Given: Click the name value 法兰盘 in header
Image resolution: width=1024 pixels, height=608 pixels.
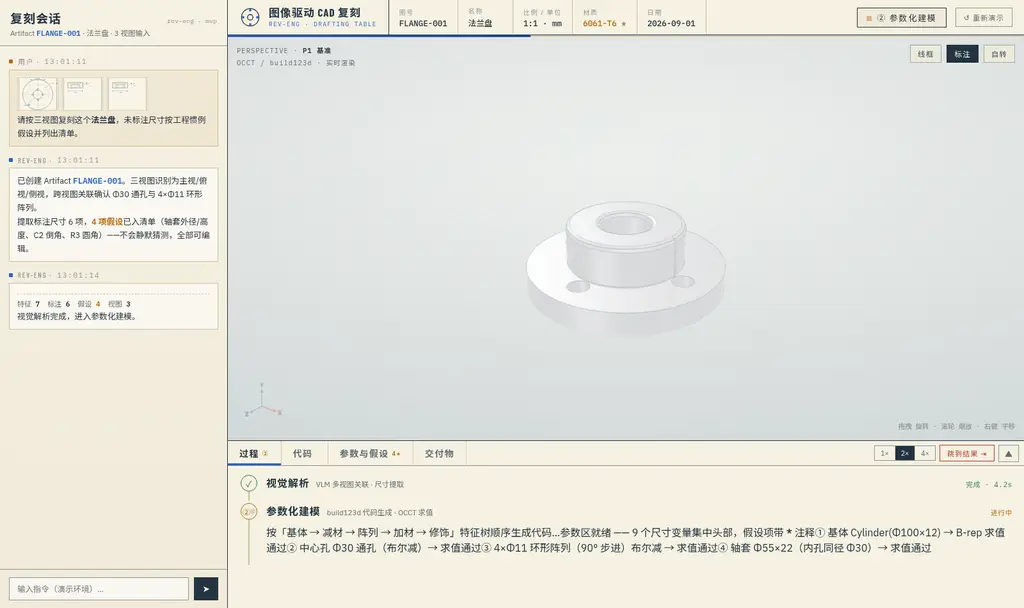Looking at the screenshot, I should [480, 24].
